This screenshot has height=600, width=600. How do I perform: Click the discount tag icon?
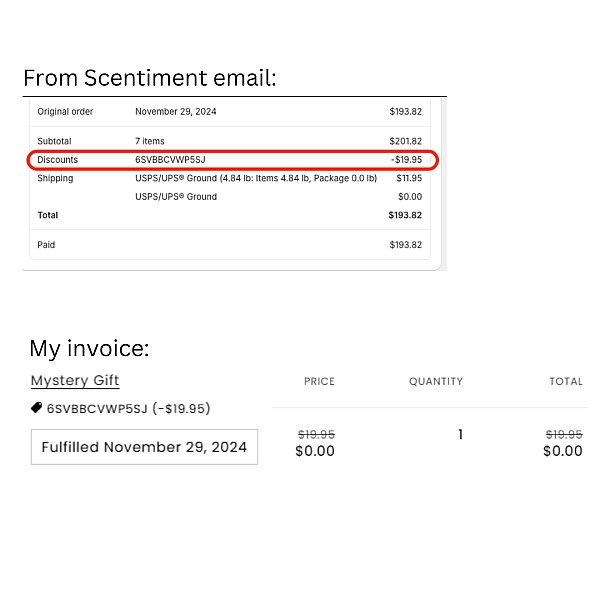pyautogui.click(x=36, y=408)
